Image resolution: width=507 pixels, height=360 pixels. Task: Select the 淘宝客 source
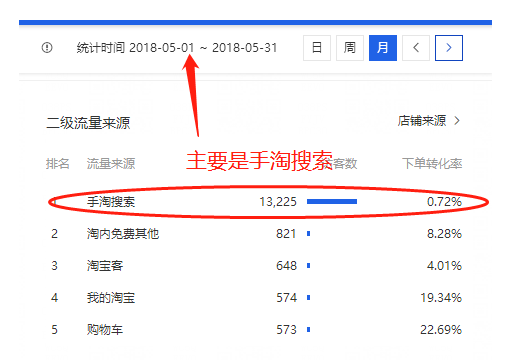pyautogui.click(x=105, y=266)
